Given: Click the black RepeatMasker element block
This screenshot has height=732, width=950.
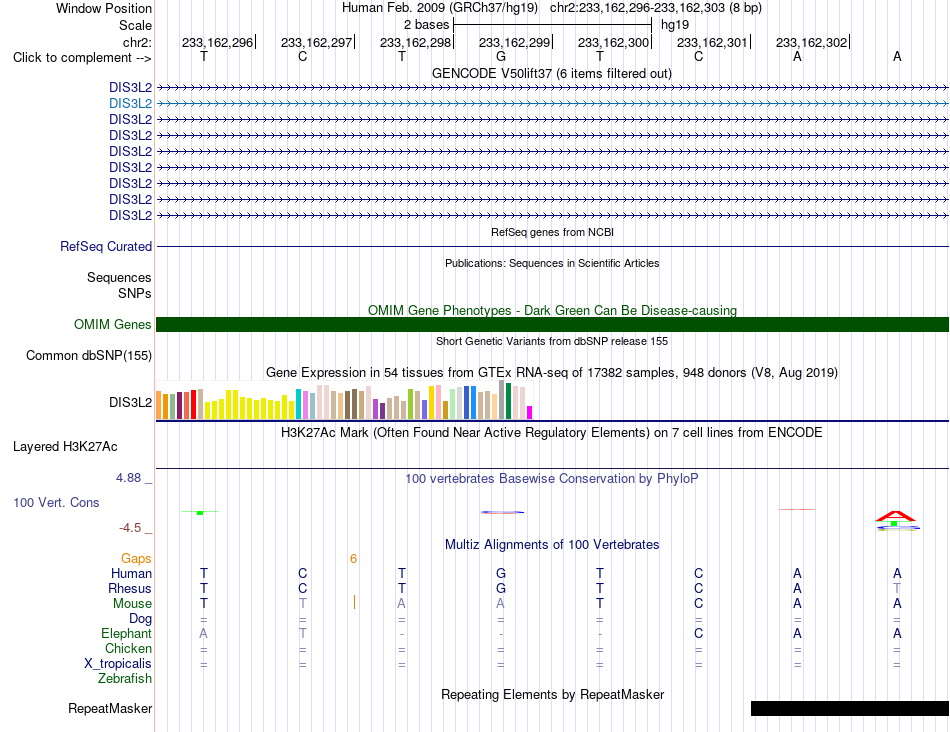Looking at the screenshot, I should [849, 708].
